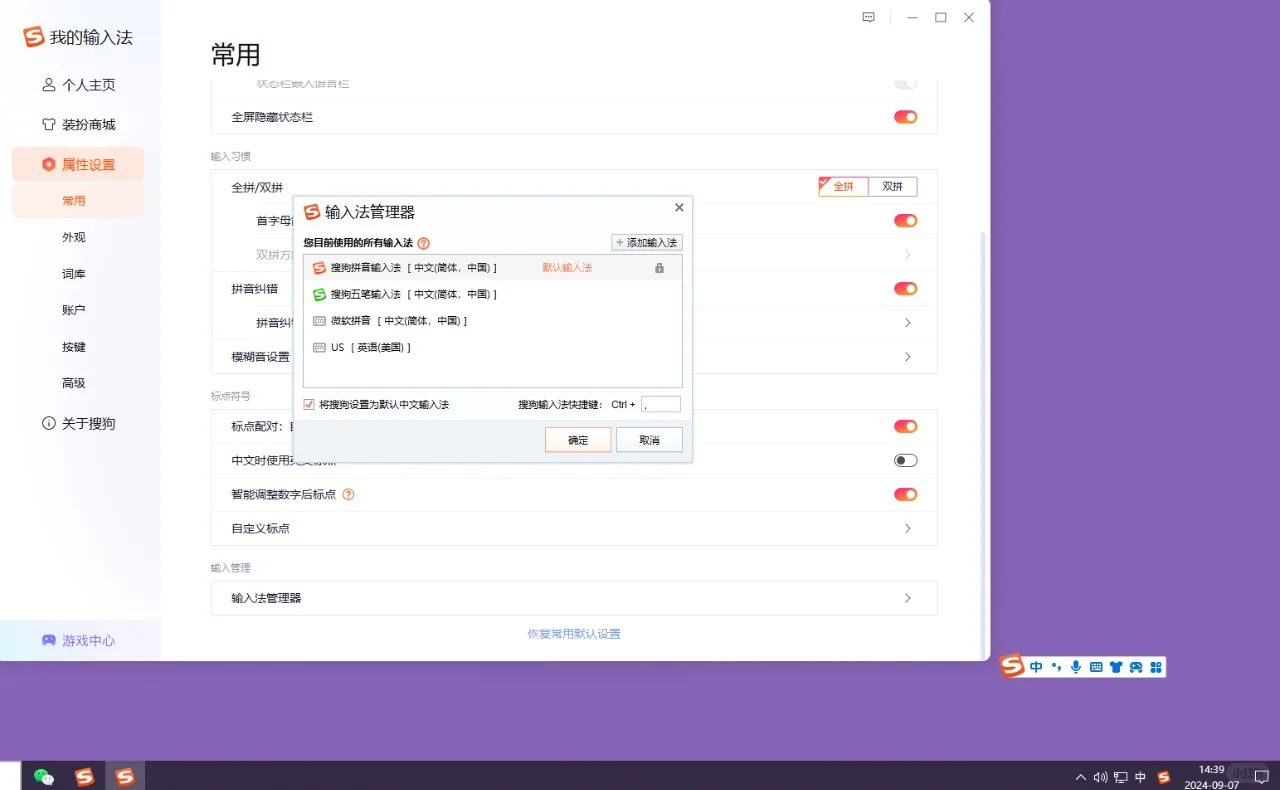
Task: Click the Sogou logo on the floating IME bar
Action: click(x=1013, y=666)
